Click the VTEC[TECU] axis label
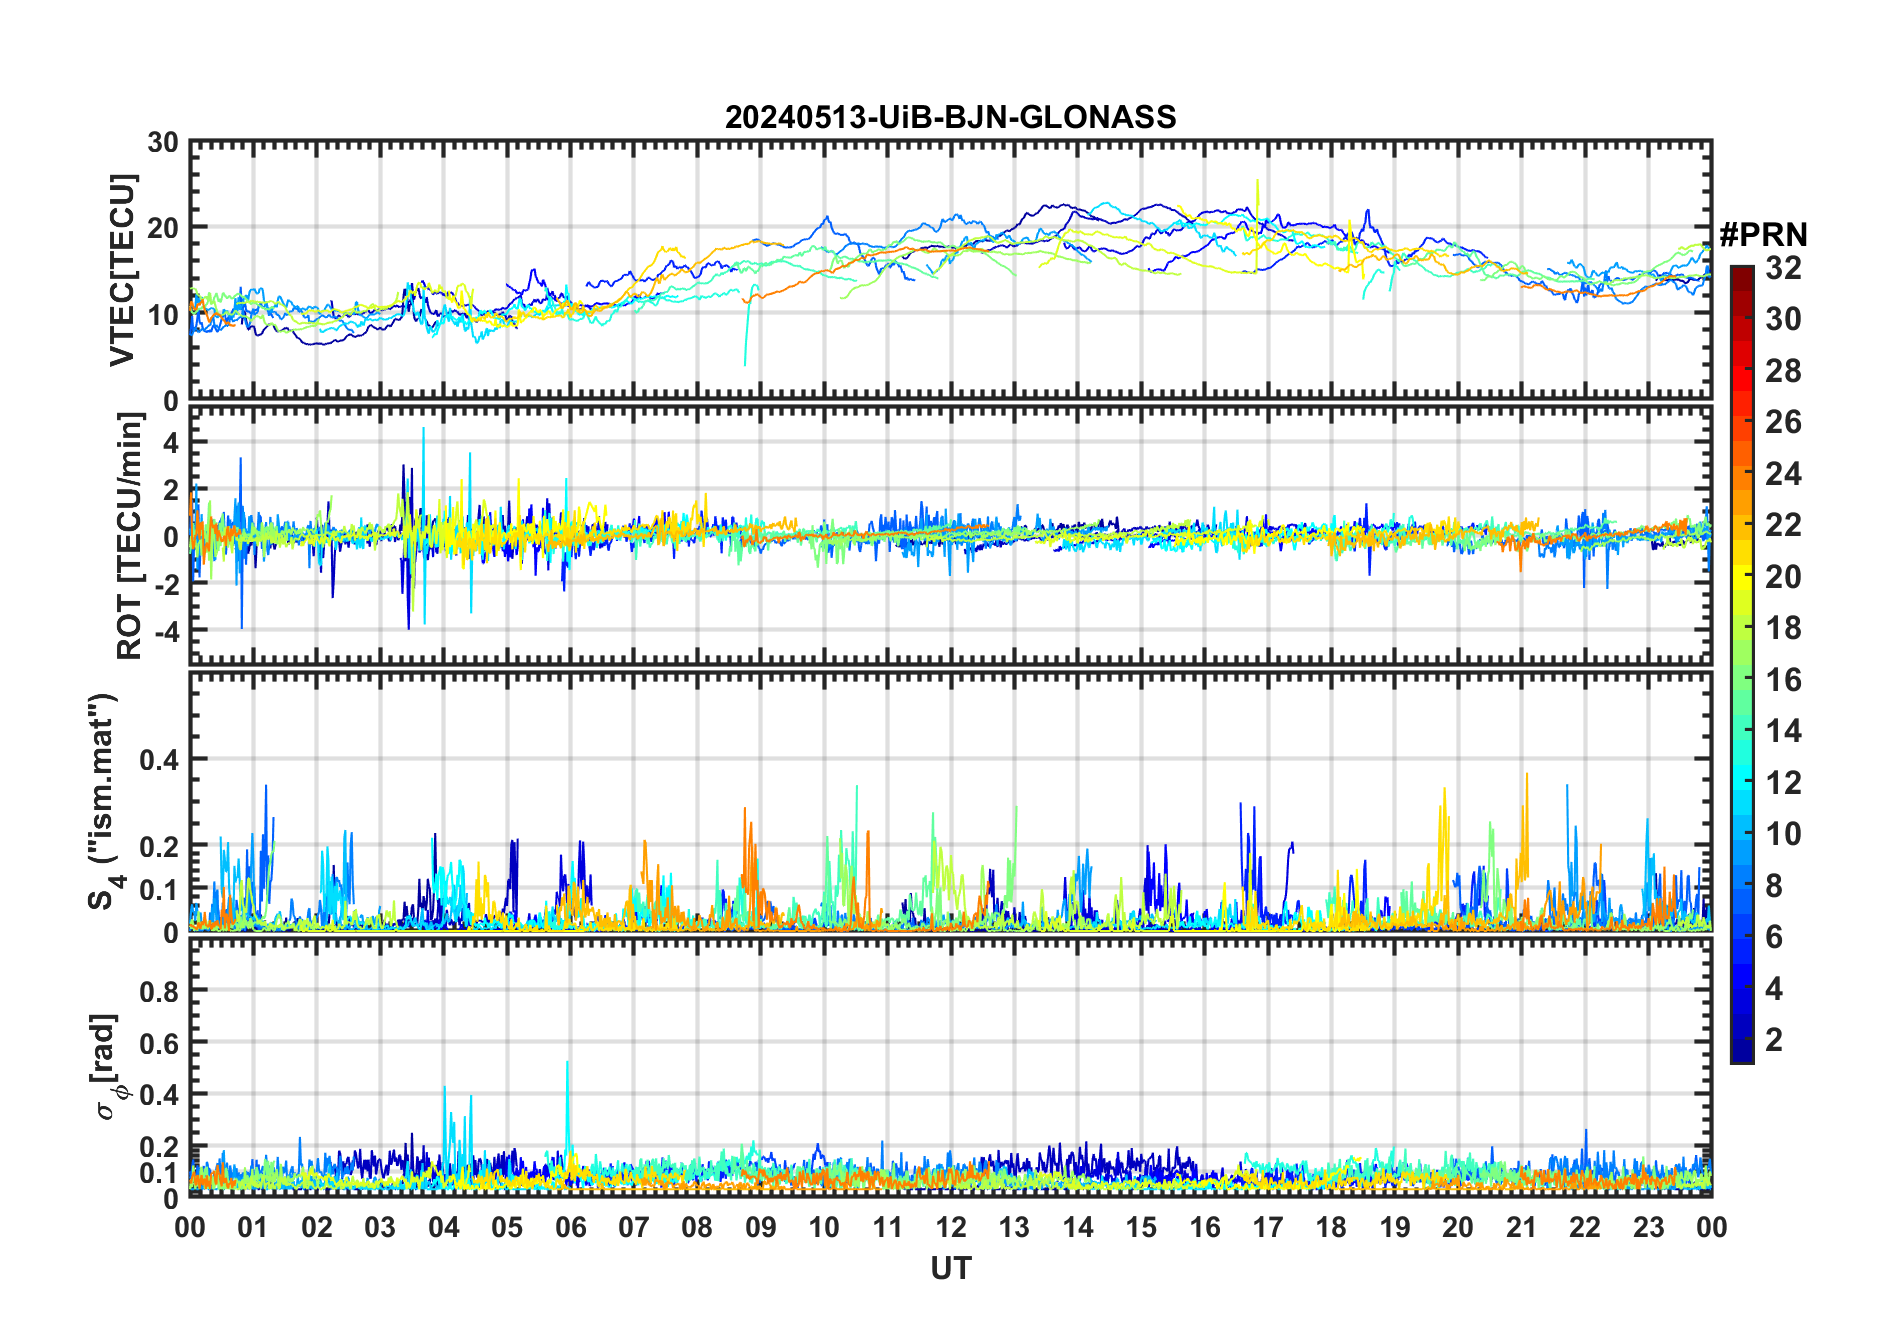Viewport: 1902px width, 1330px height. tap(122, 270)
